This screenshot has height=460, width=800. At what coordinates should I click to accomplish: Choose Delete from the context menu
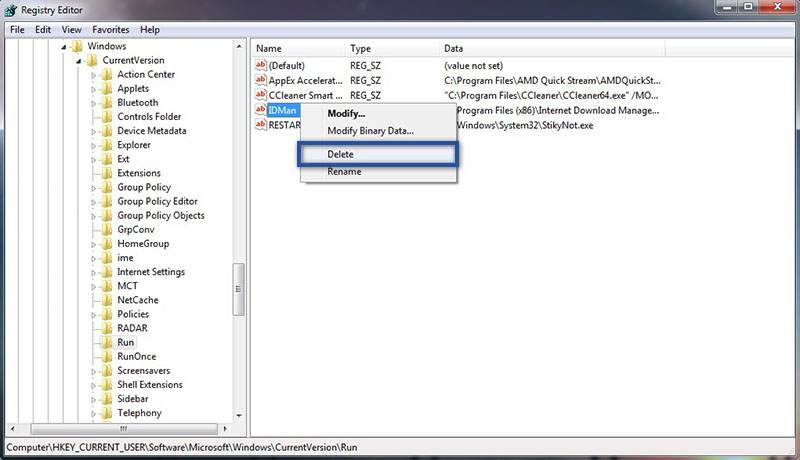pos(378,154)
